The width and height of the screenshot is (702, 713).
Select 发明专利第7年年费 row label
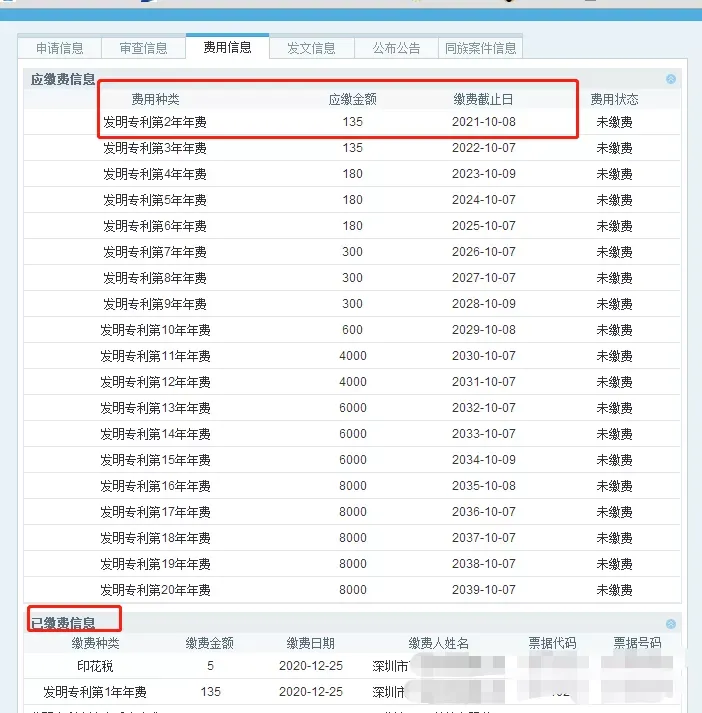coord(155,251)
